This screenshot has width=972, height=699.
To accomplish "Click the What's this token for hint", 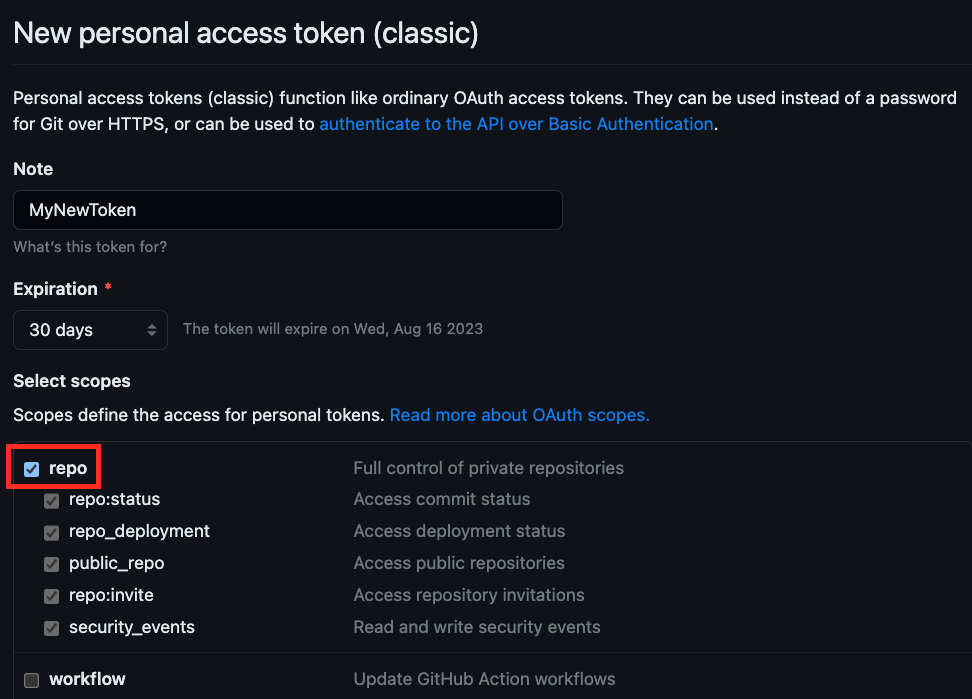I will coord(90,246).
